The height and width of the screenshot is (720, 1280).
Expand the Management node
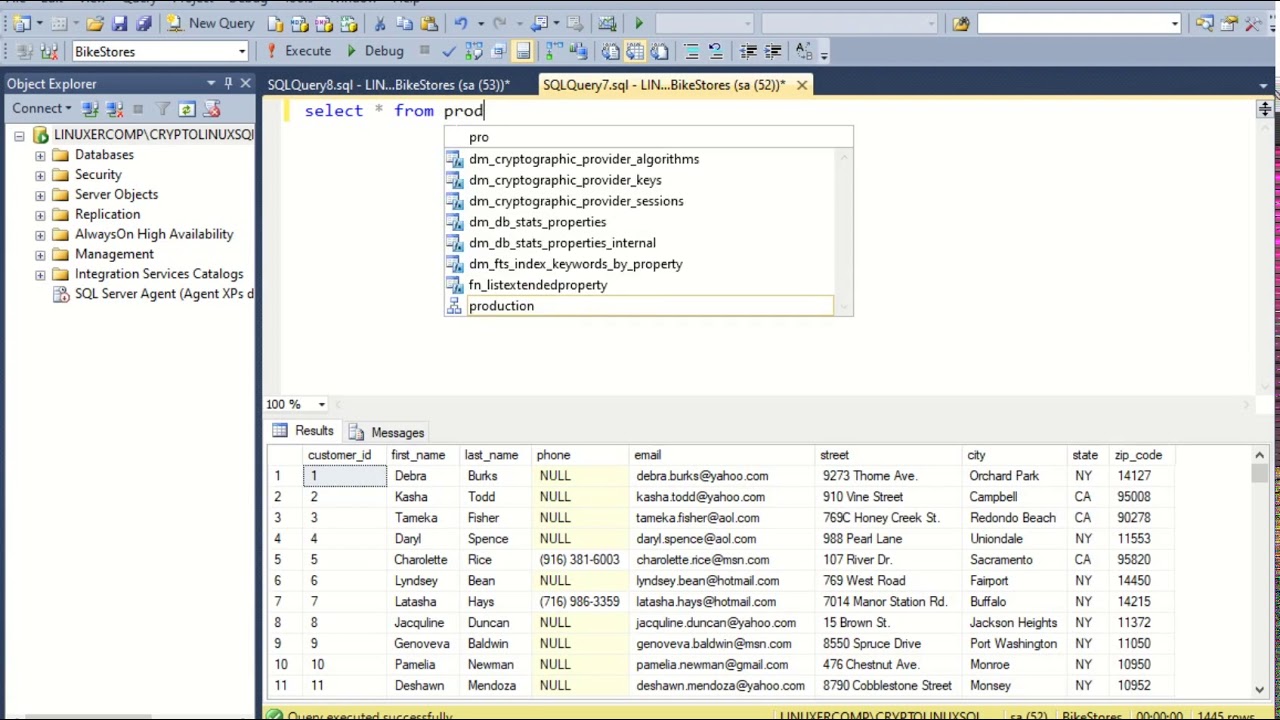pyautogui.click(x=40, y=255)
